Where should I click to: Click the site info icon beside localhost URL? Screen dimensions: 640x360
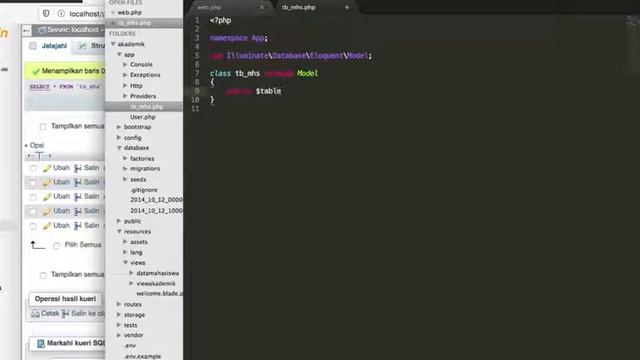(x=61, y=13)
